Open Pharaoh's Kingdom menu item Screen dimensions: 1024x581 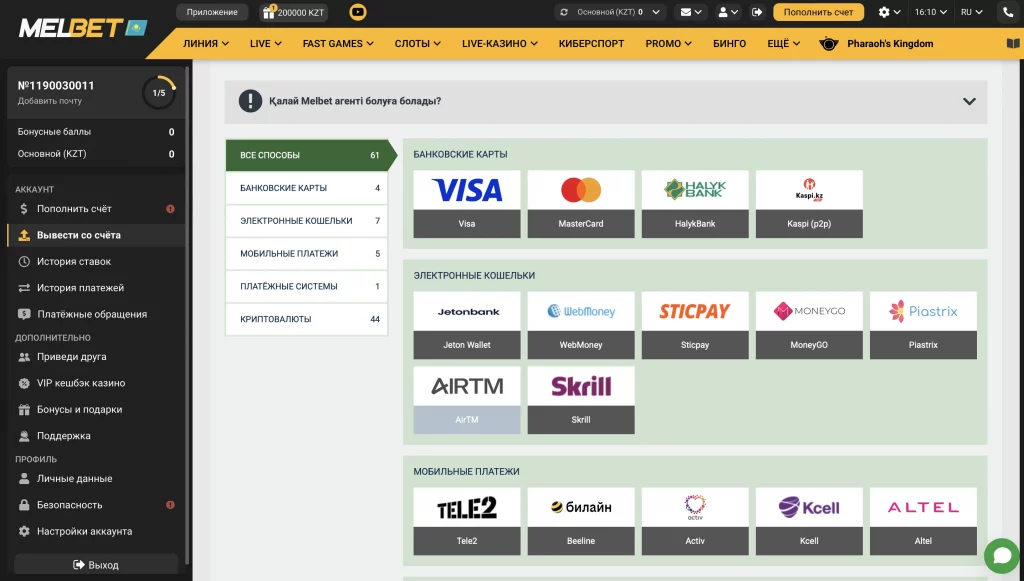[876, 44]
